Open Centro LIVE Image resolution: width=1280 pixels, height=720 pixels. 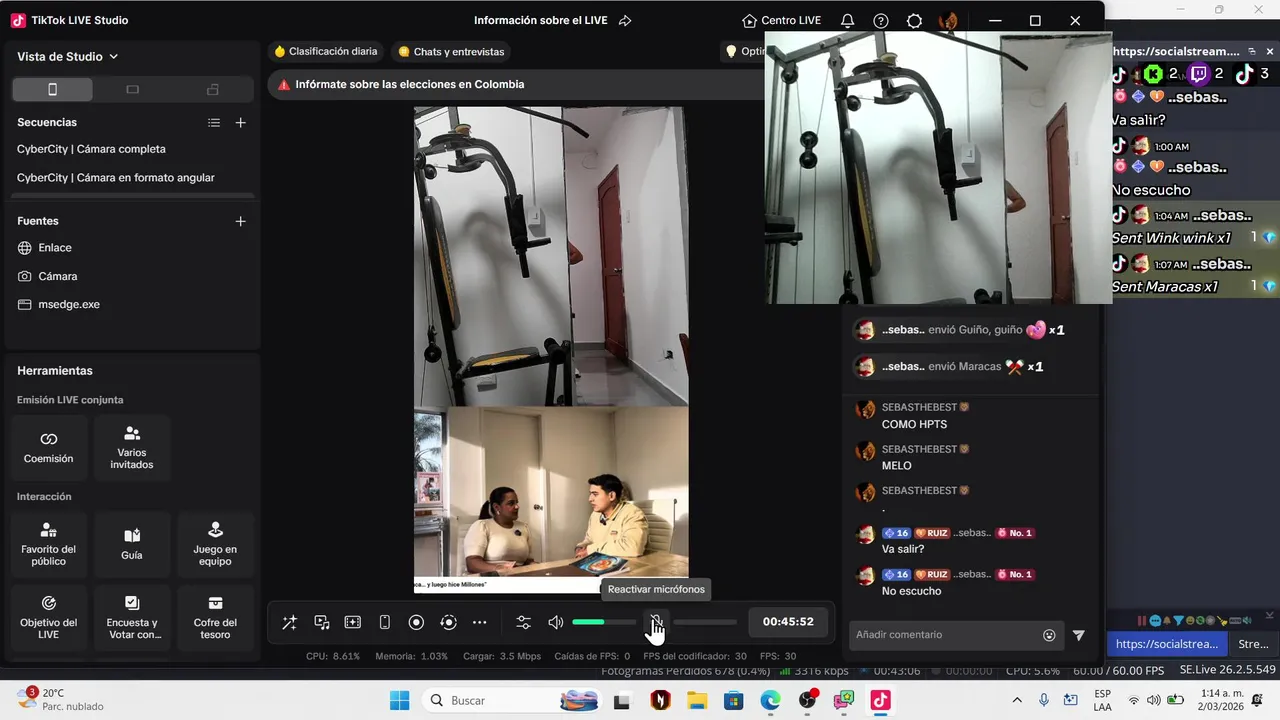782,21
